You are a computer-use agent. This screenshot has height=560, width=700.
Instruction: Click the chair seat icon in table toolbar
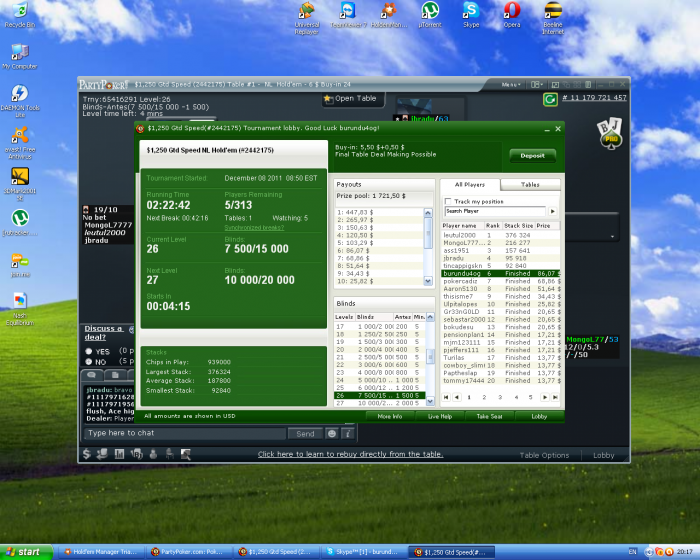[x=170, y=454]
